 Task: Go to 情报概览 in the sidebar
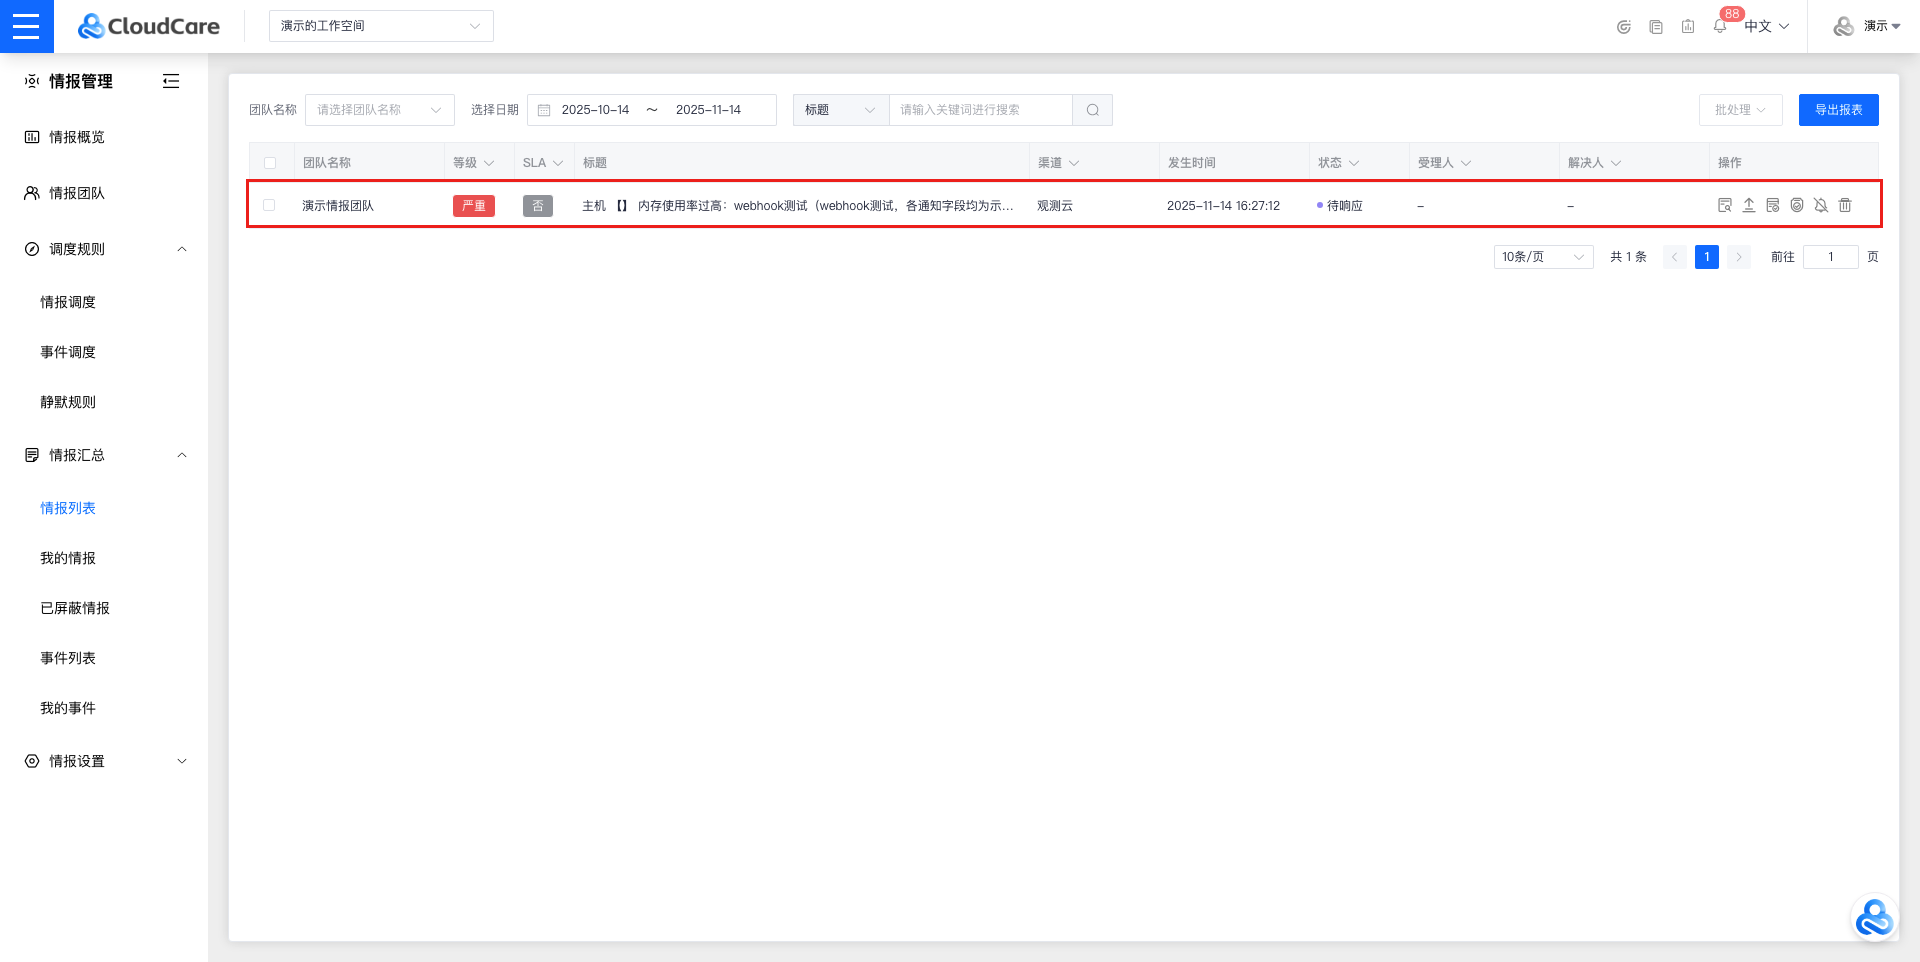[77, 137]
